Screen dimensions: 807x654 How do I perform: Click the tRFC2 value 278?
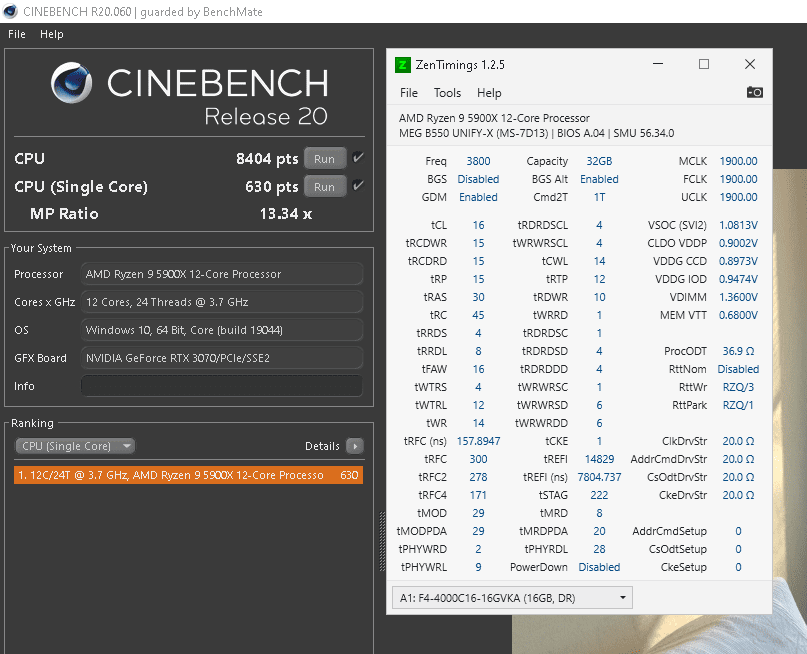coord(478,478)
